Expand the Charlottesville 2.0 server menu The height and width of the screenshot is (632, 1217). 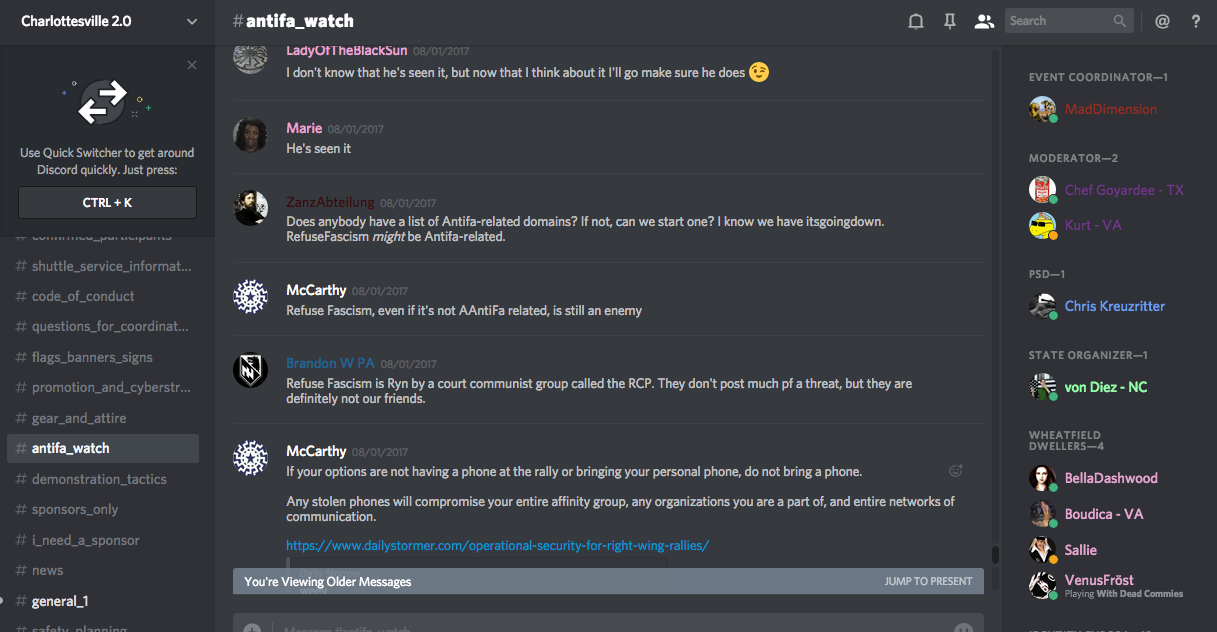192,21
